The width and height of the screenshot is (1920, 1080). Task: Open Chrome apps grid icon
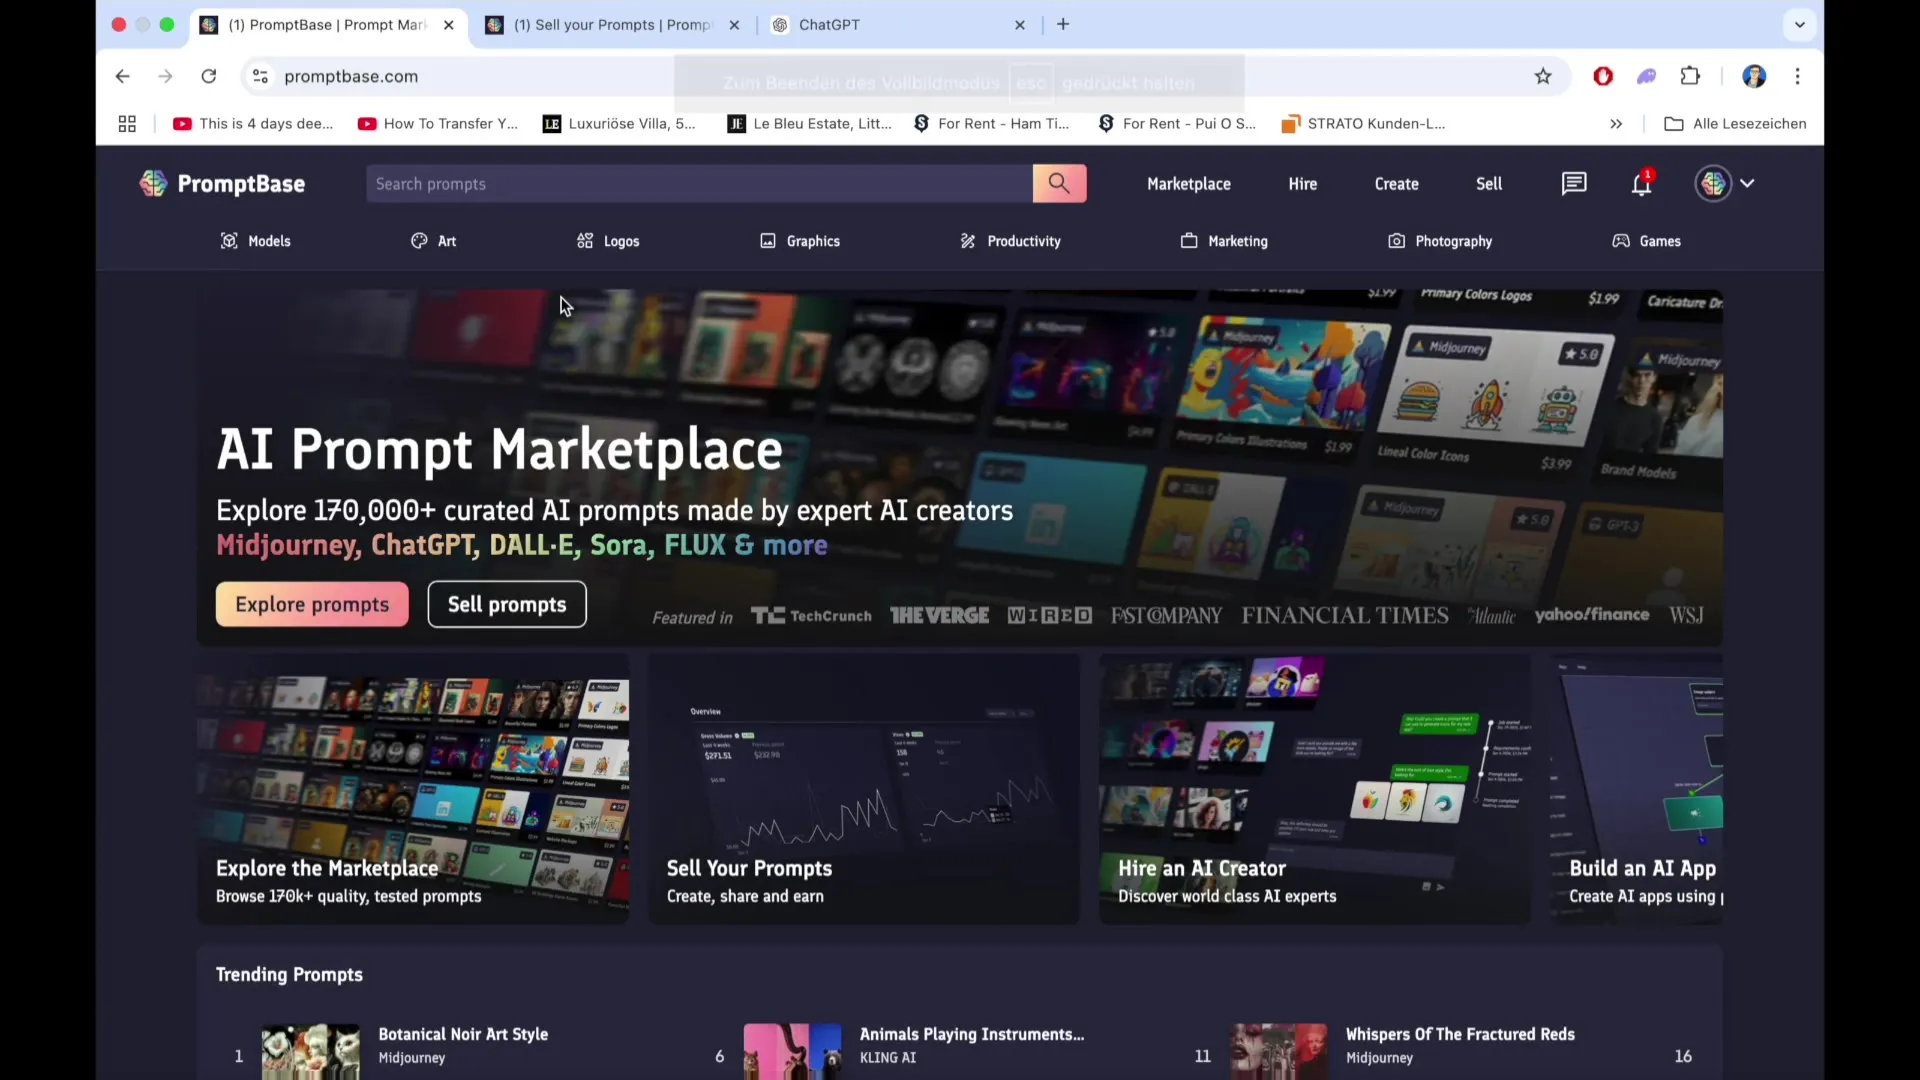(x=127, y=124)
